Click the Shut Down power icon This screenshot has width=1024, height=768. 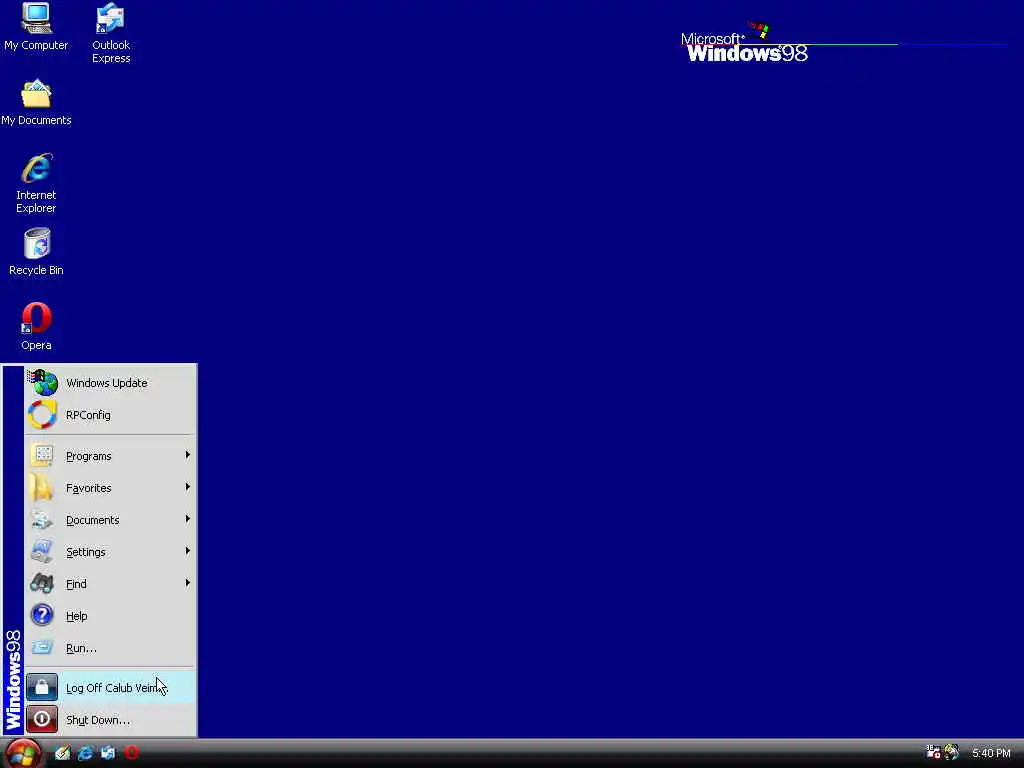tap(42, 720)
